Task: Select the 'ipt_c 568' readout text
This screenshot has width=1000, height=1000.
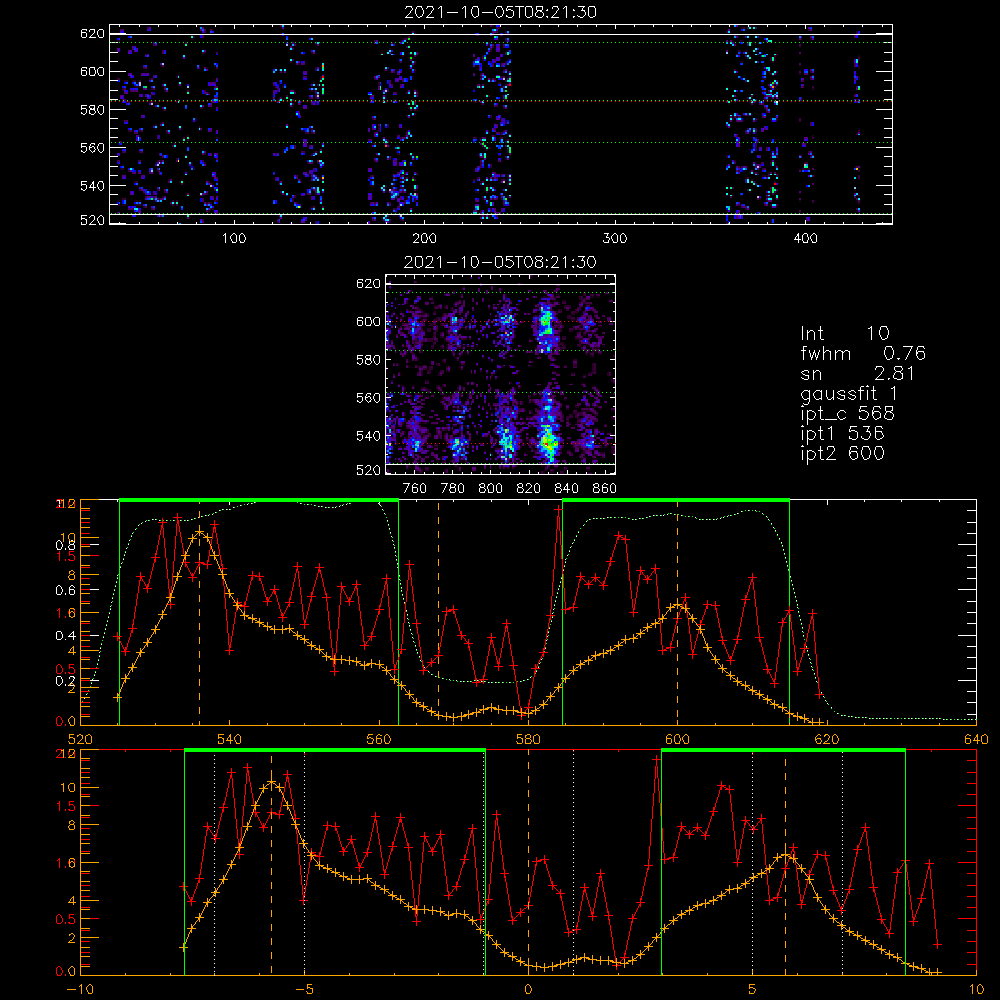Action: coord(848,414)
